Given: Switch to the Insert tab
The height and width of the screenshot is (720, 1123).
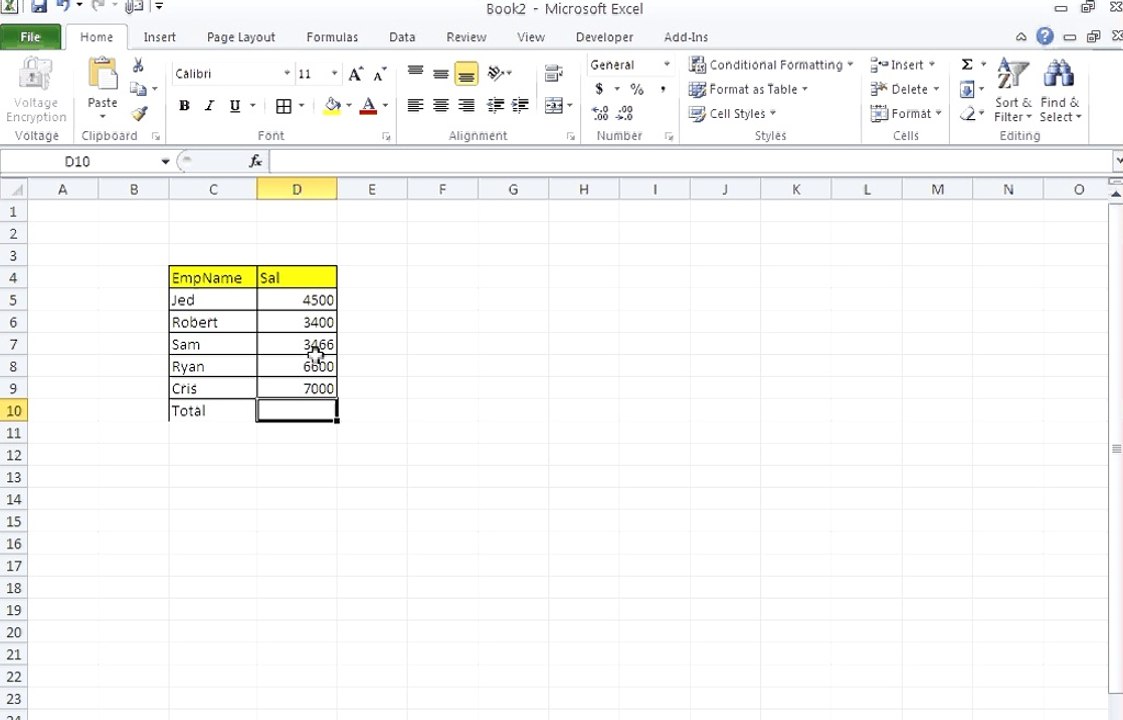Looking at the screenshot, I should tap(159, 37).
